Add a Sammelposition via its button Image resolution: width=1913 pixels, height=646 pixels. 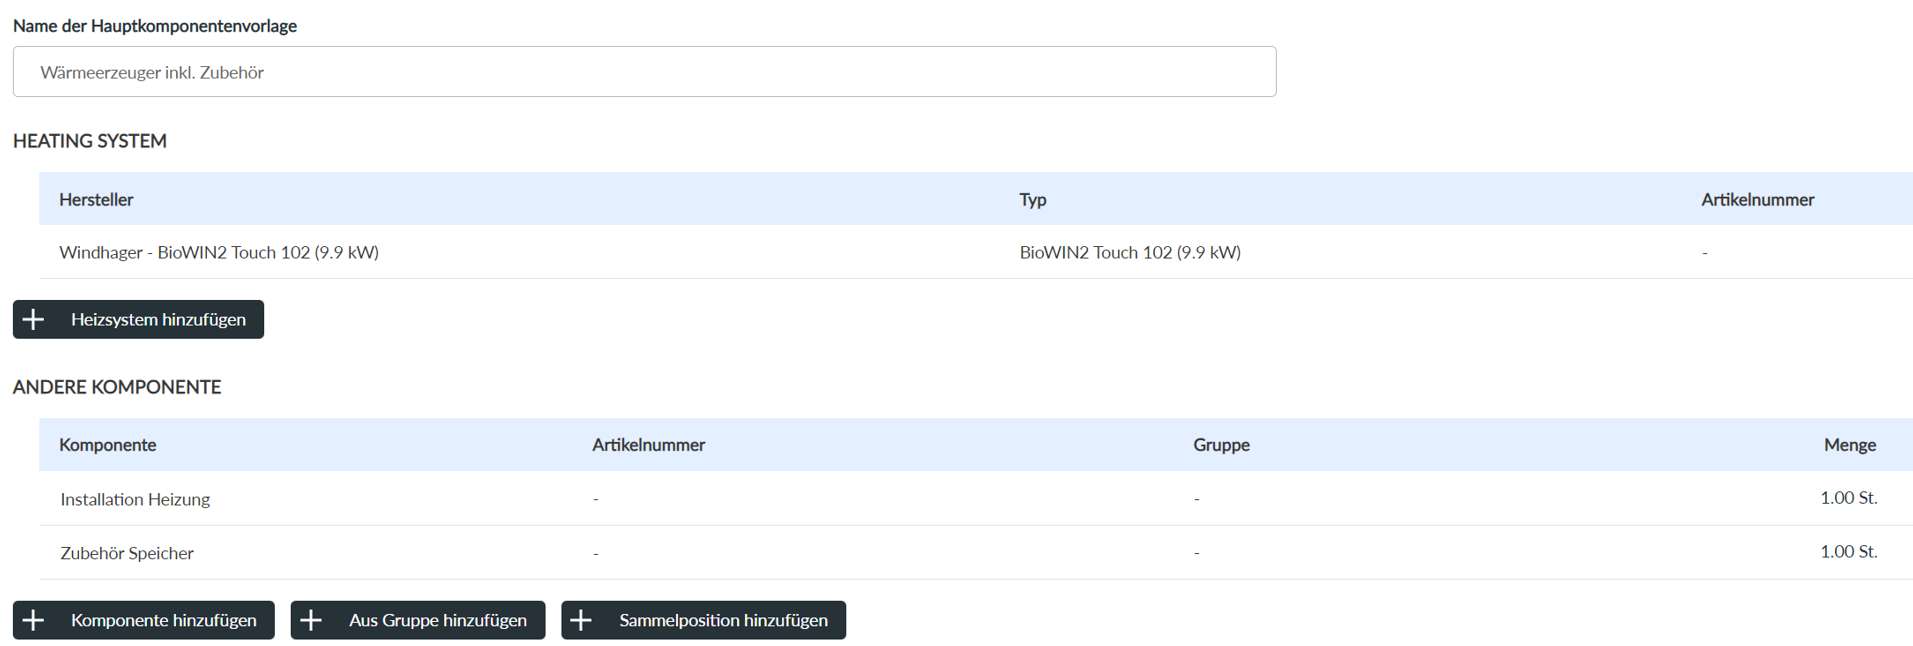[703, 620]
